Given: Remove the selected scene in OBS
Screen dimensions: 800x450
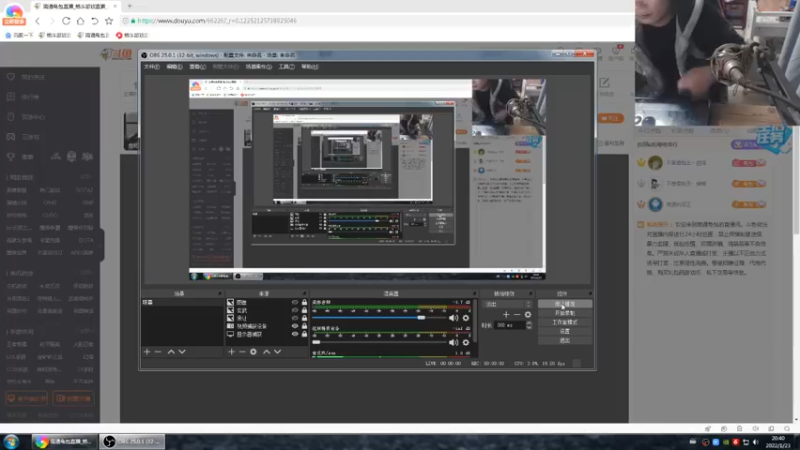Looking at the screenshot, I should tap(158, 352).
